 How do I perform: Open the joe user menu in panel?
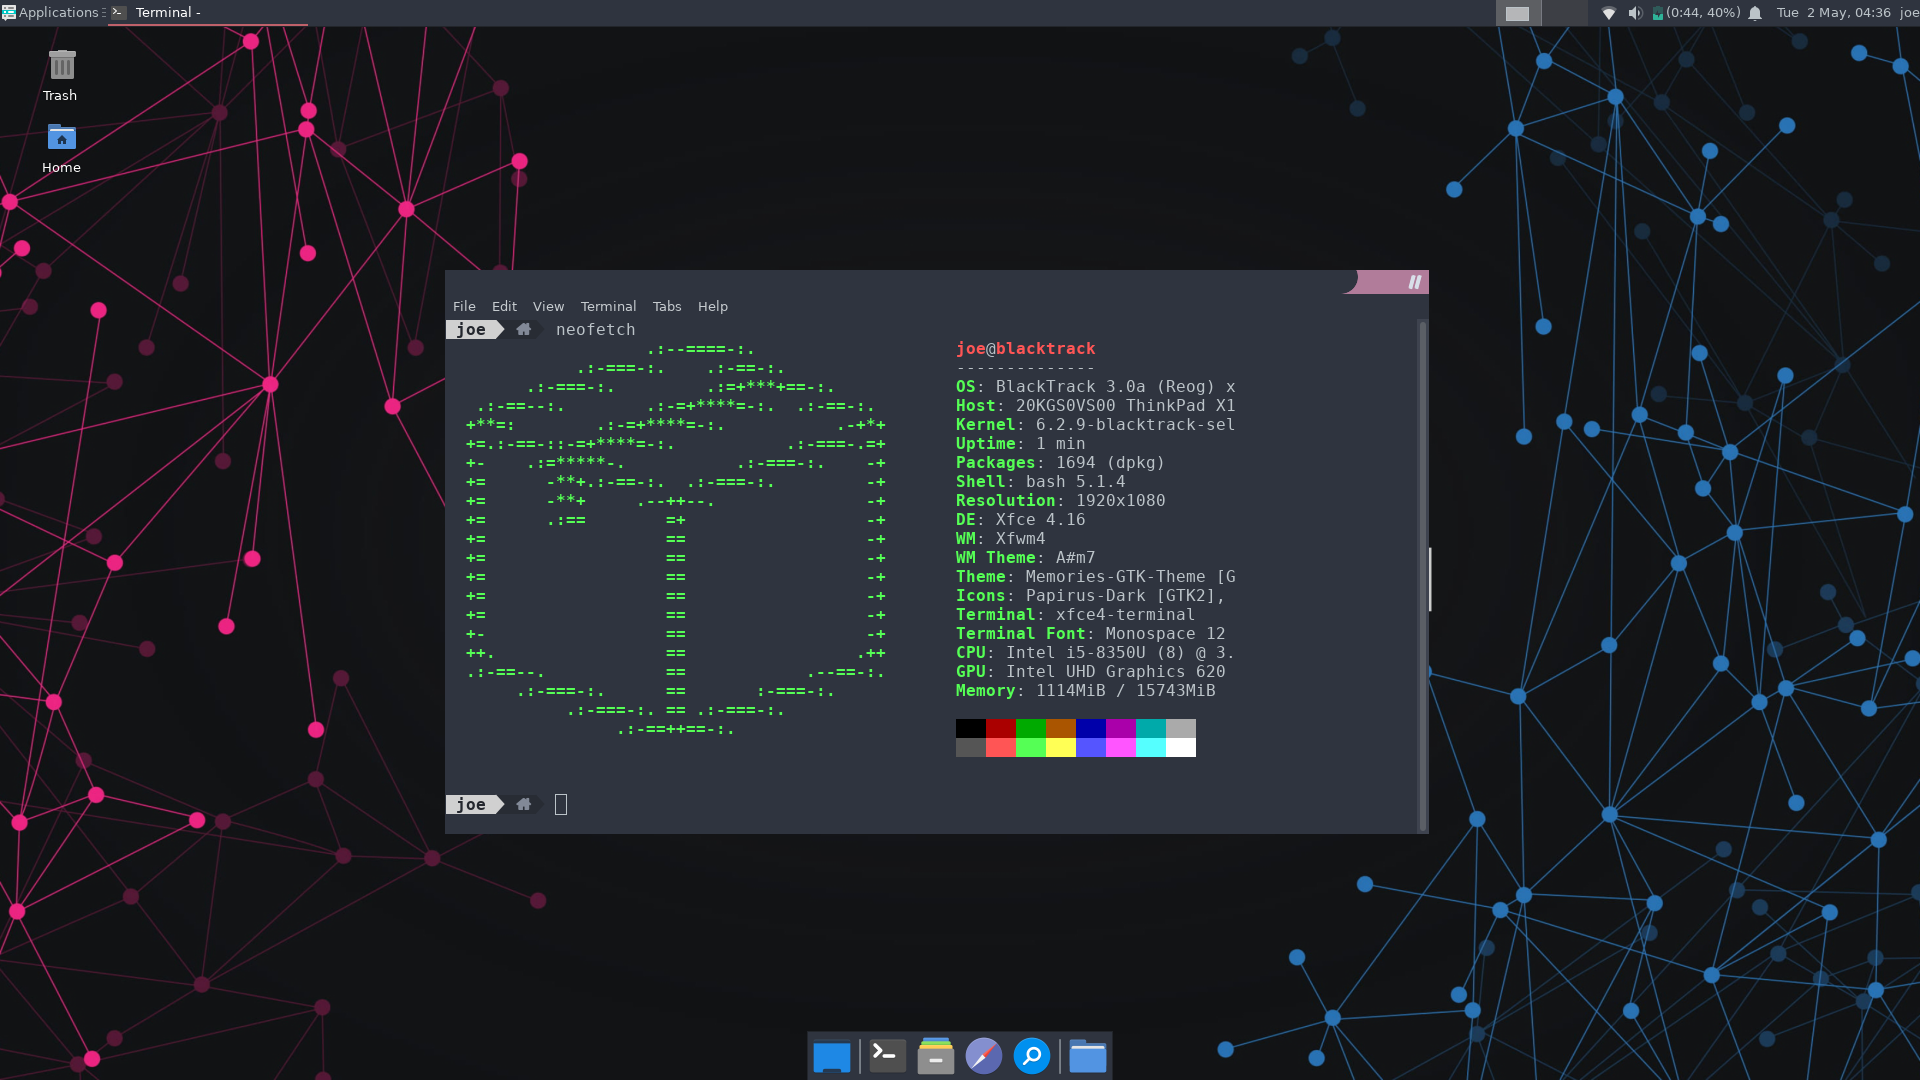pyautogui.click(x=1908, y=13)
